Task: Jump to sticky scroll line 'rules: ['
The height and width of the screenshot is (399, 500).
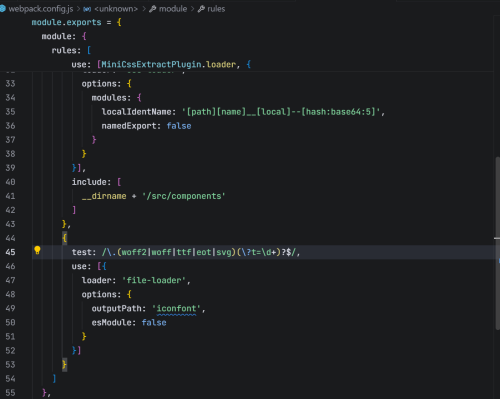Action: point(71,50)
